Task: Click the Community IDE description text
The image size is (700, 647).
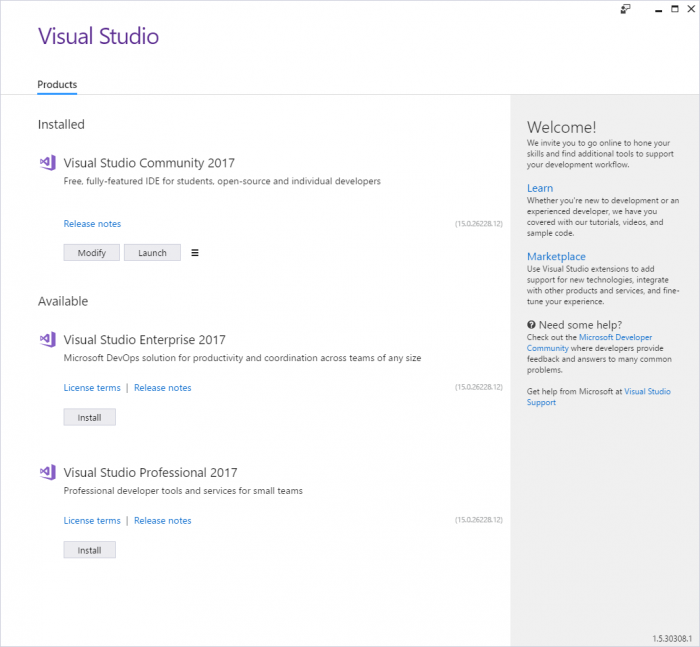Action: (x=222, y=181)
